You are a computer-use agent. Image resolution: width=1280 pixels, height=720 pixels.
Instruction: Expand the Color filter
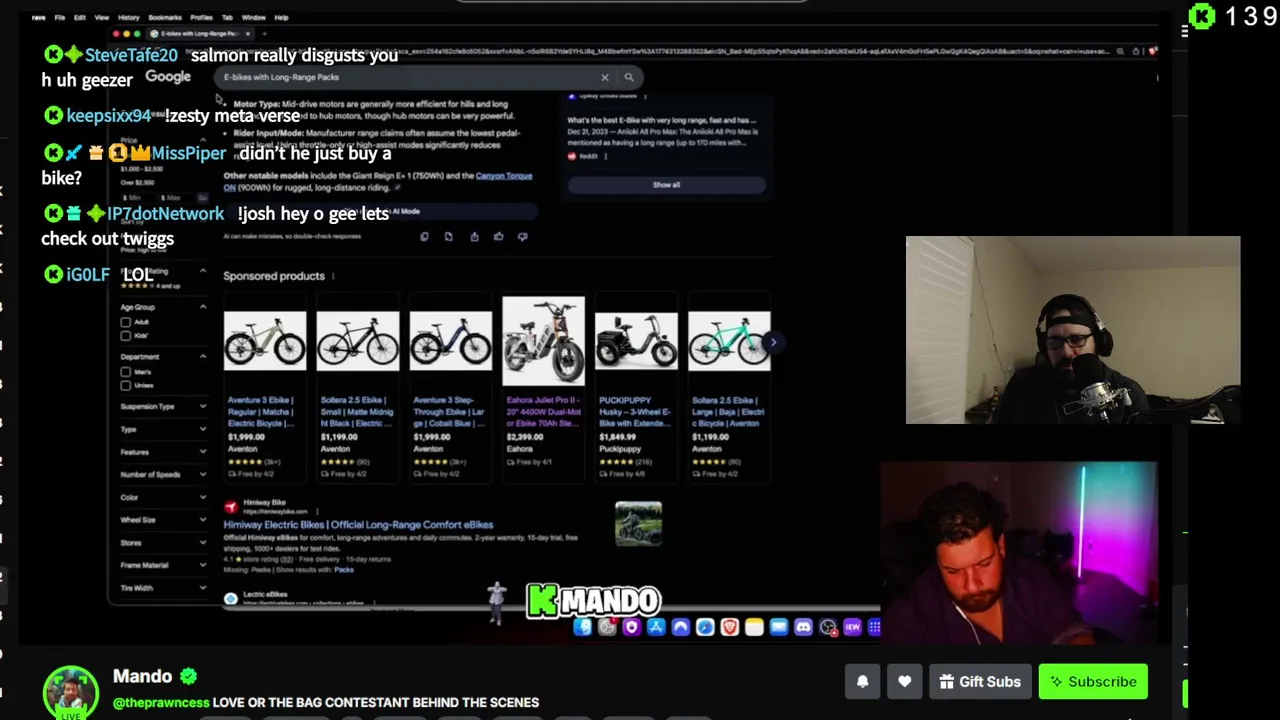click(203, 497)
